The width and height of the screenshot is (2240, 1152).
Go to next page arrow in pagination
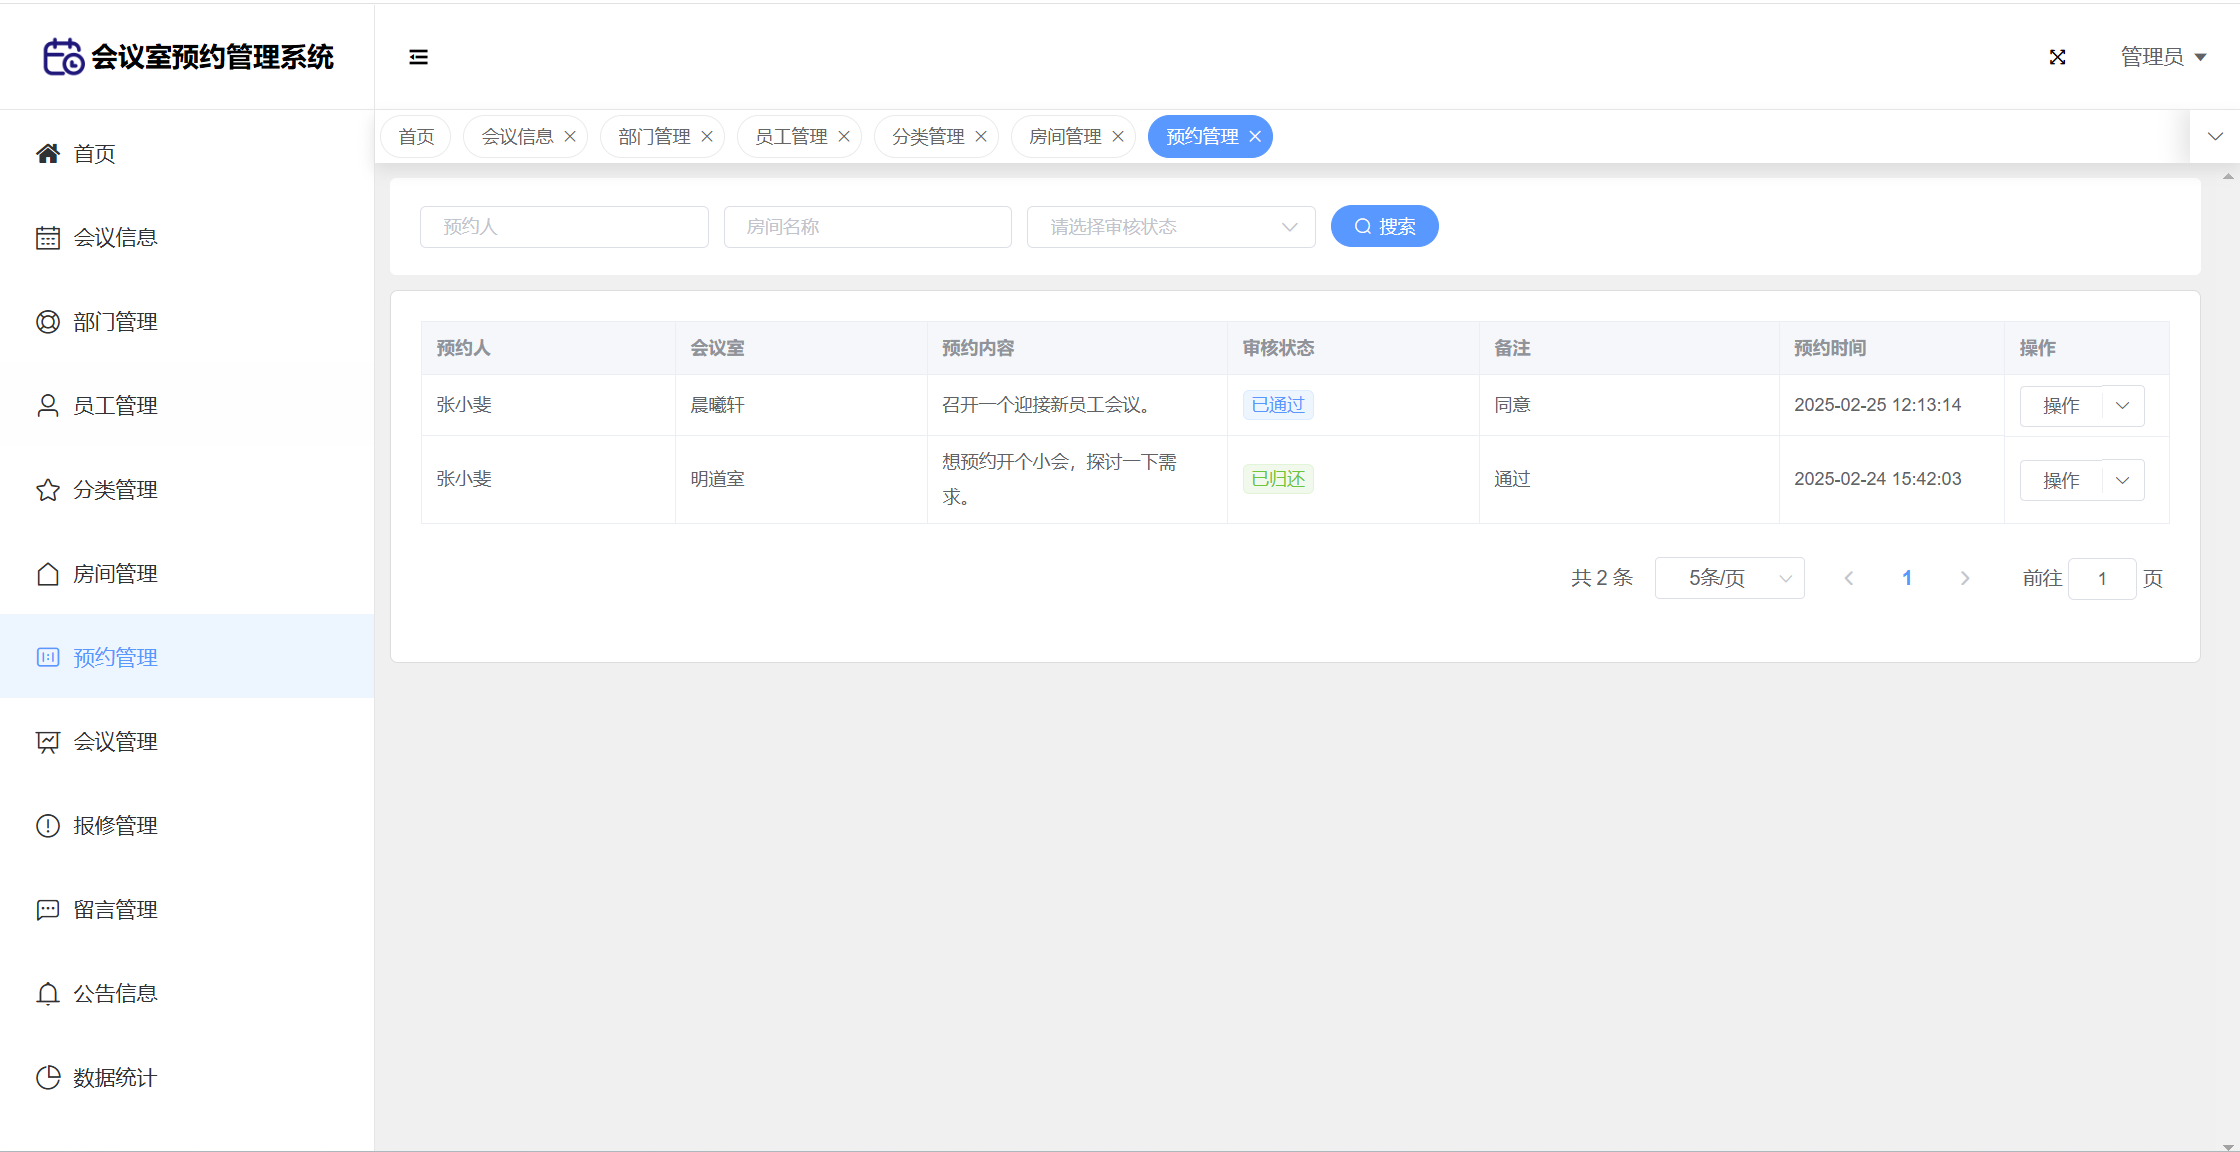(x=1965, y=578)
